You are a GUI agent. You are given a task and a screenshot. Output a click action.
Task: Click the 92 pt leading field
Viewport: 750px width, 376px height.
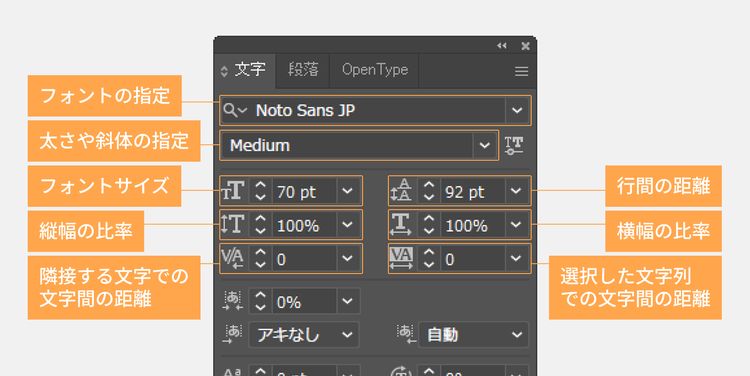(x=473, y=191)
